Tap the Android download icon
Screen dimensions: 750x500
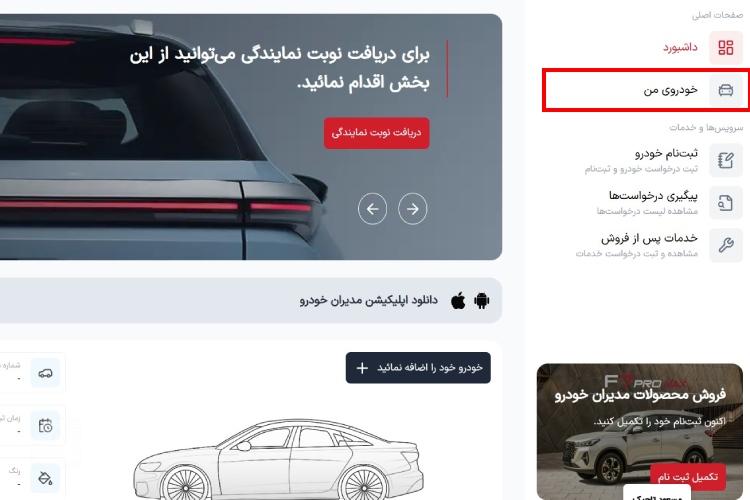(x=481, y=300)
